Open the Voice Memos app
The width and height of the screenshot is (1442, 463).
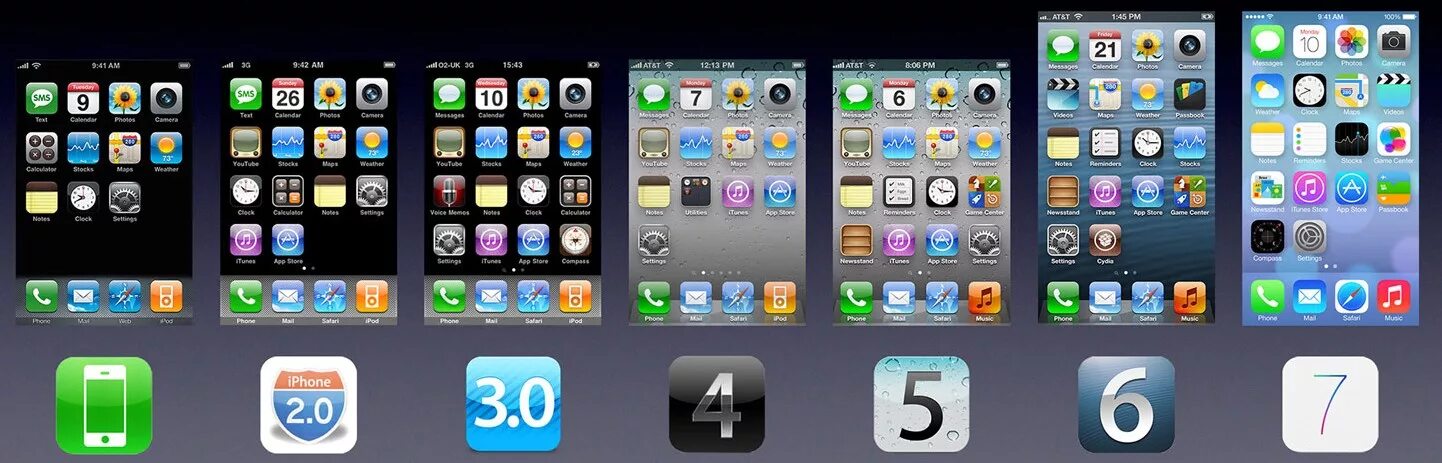pyautogui.click(x=449, y=191)
